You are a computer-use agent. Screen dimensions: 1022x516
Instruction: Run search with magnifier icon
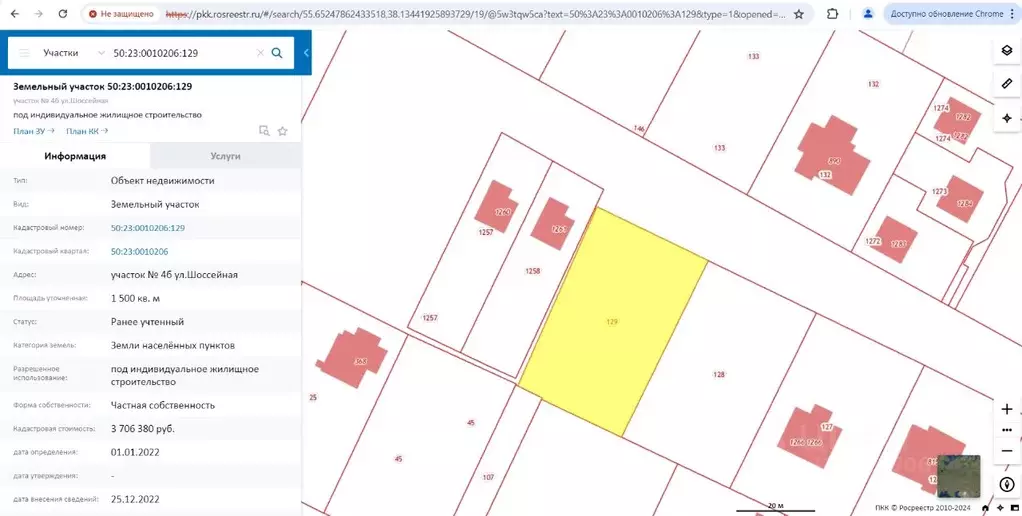point(277,52)
